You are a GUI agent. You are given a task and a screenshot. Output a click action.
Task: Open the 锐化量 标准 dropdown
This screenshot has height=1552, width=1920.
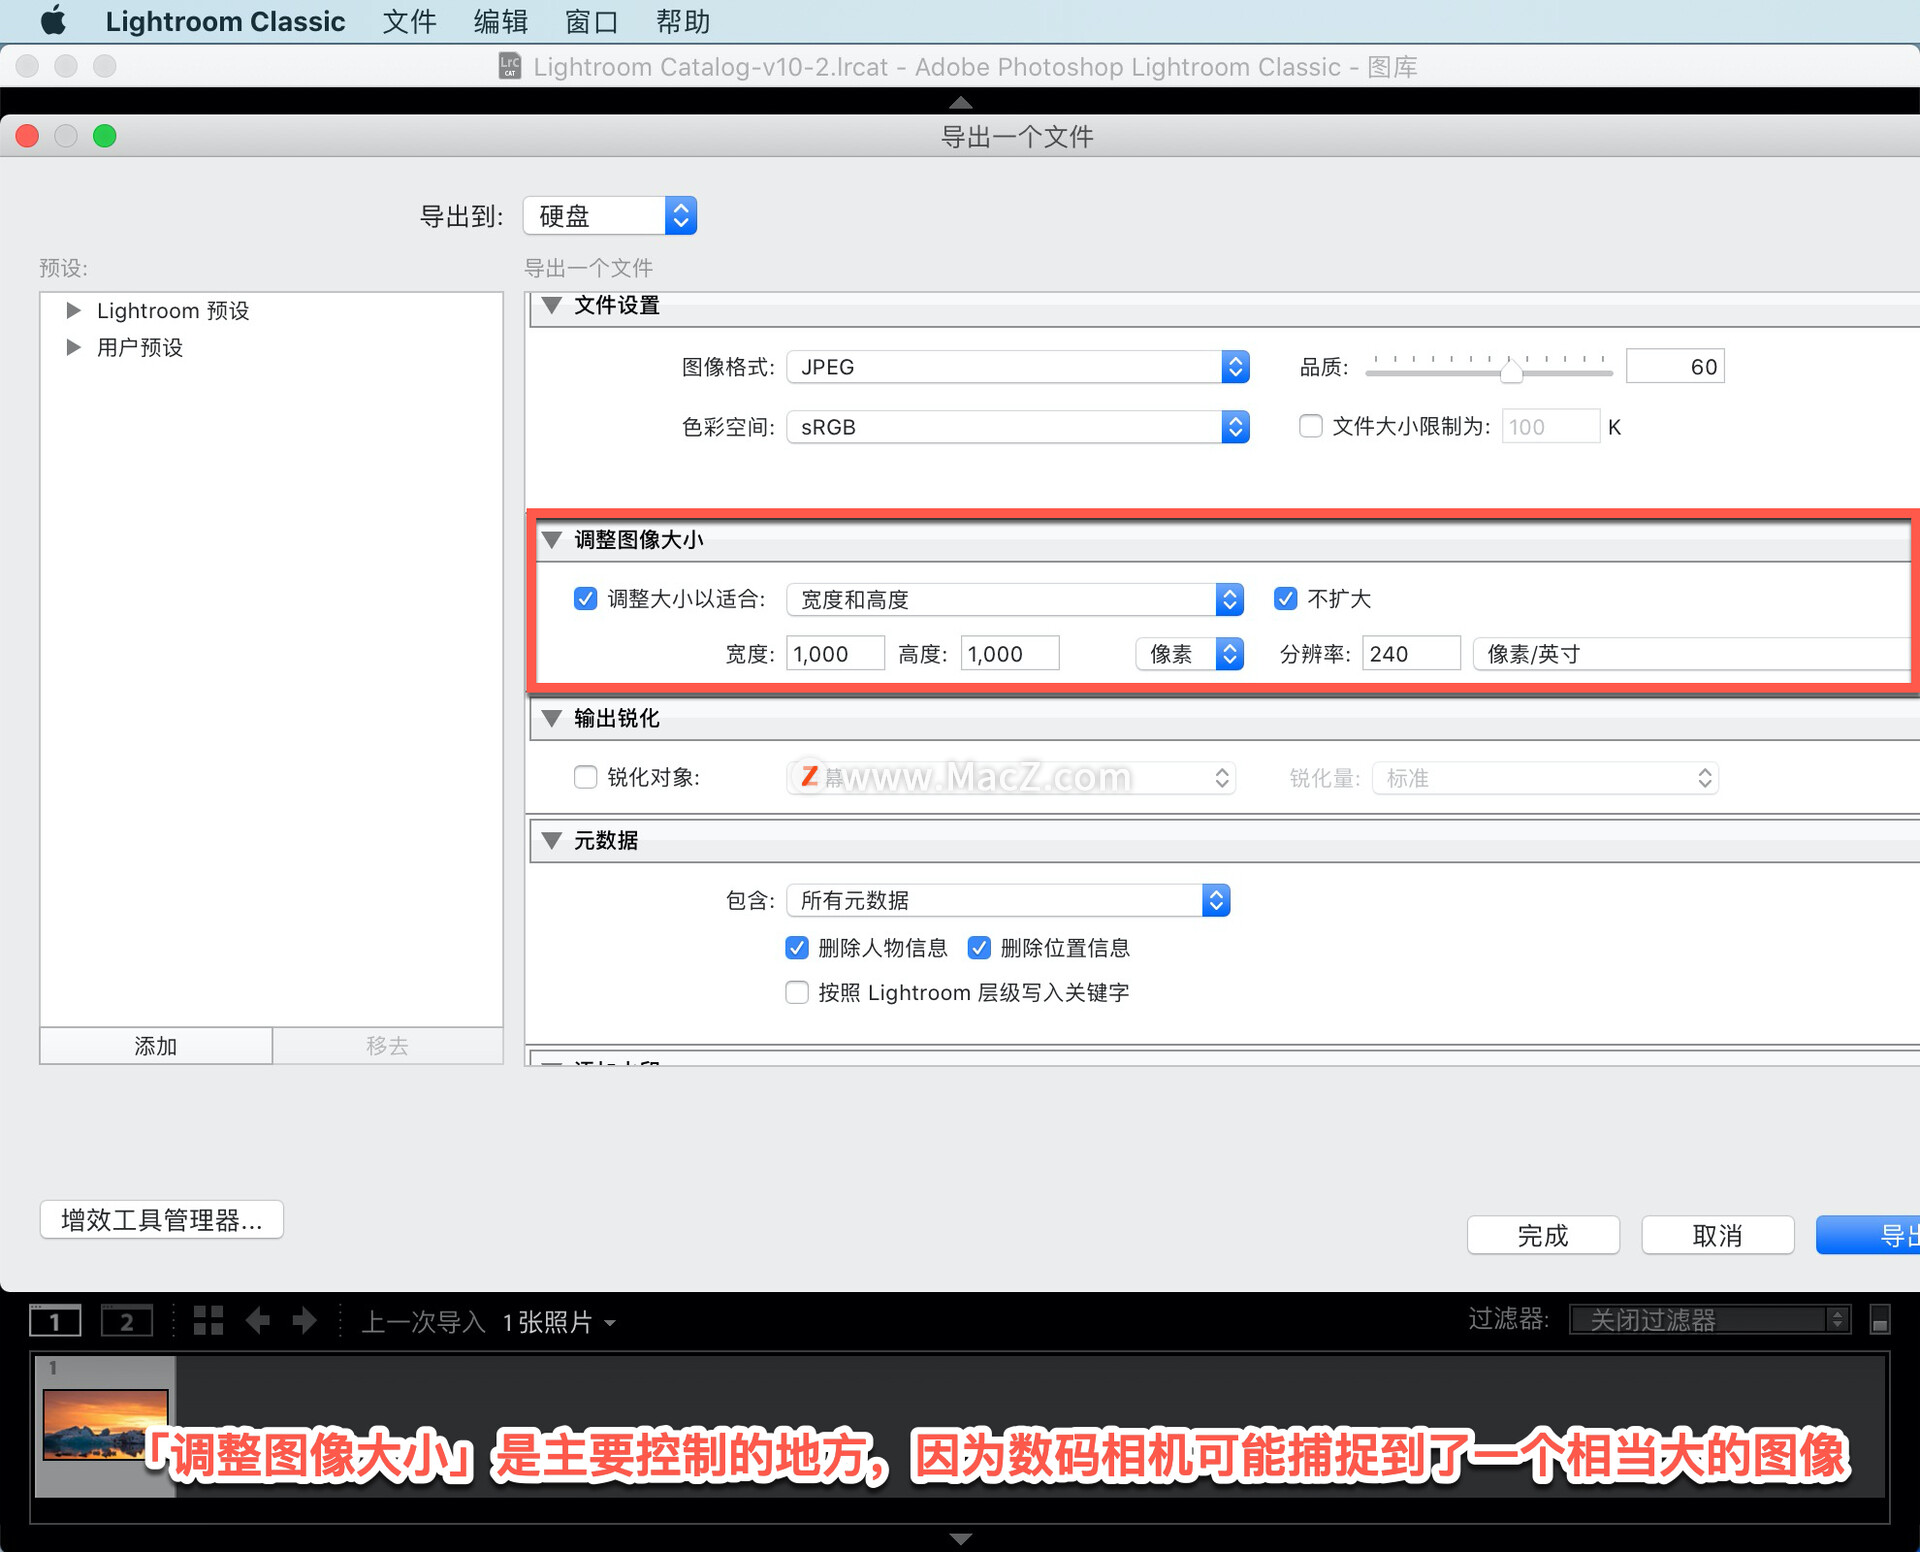point(1545,778)
